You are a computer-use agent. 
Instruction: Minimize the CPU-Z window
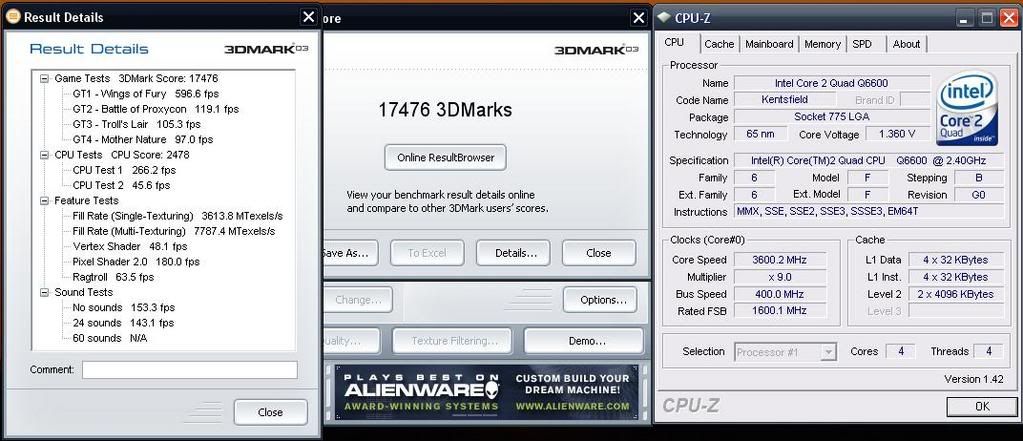[963, 18]
